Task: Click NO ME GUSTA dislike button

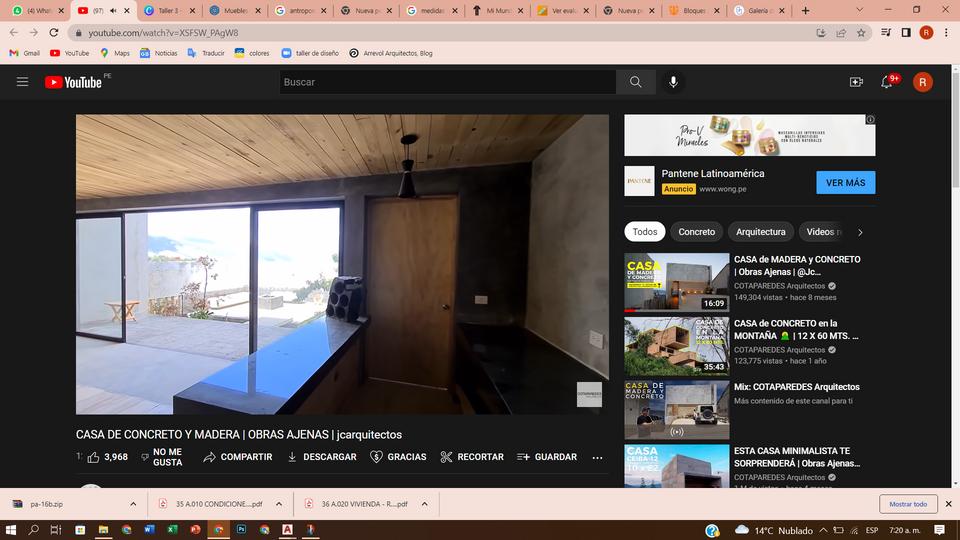Action: (162, 457)
